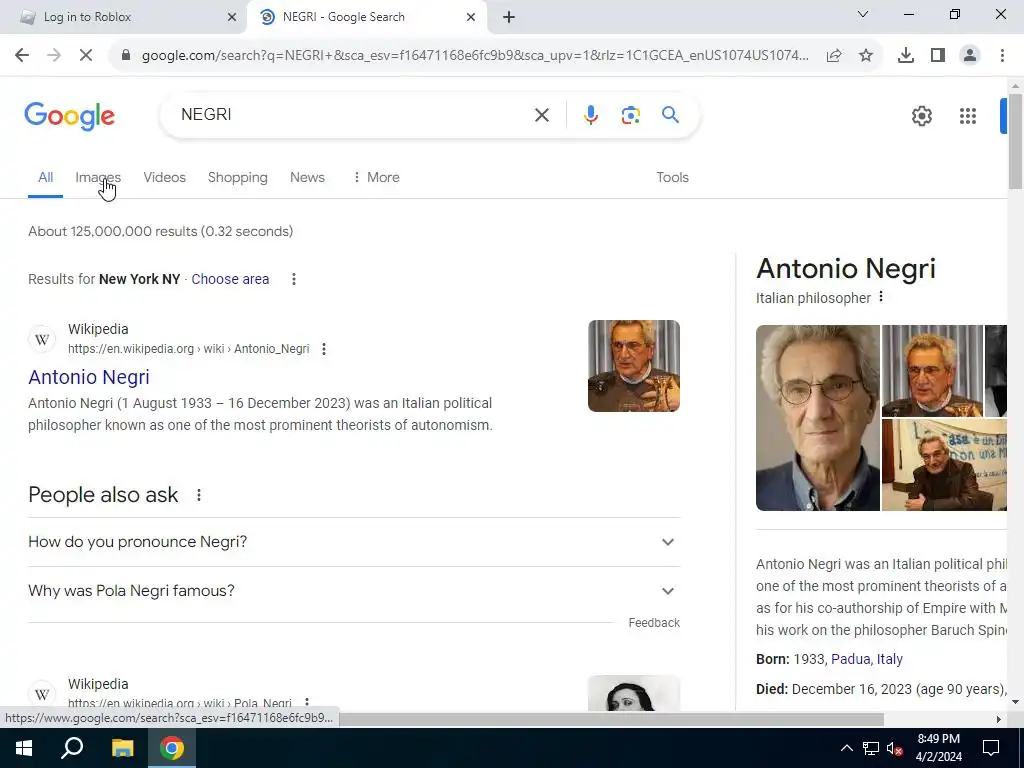The image size is (1024, 768).
Task: Open a new tab with plus
Action: (509, 17)
